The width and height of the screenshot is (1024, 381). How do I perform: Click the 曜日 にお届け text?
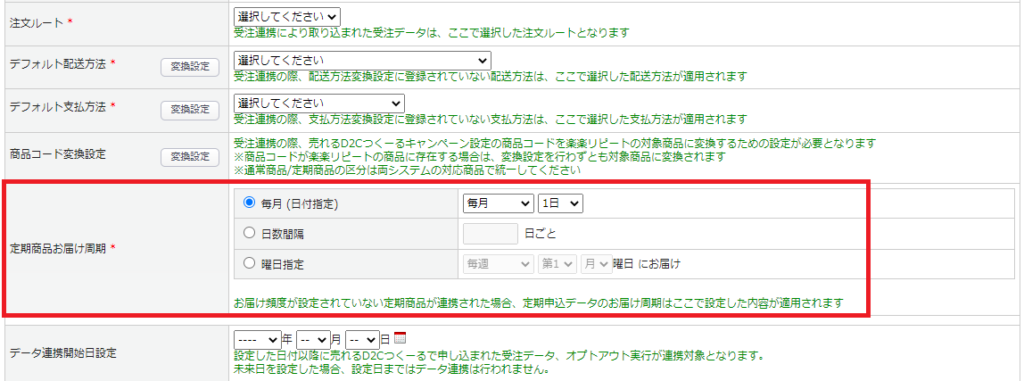click(x=647, y=264)
